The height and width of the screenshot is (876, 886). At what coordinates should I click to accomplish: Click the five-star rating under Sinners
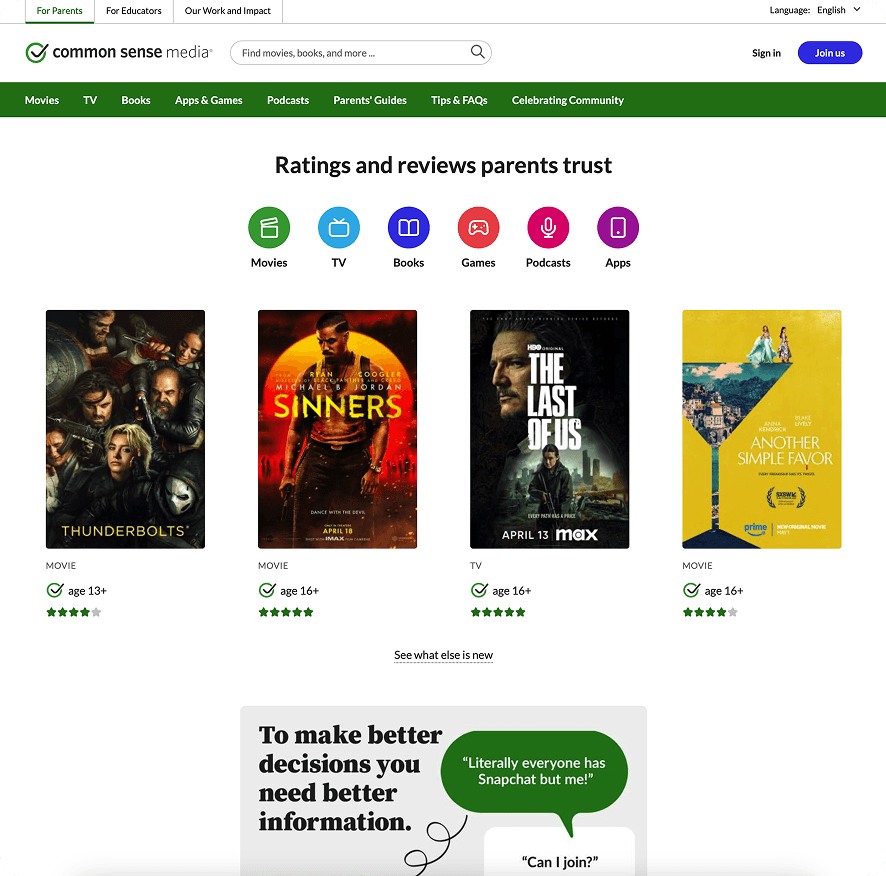pyautogui.click(x=286, y=612)
